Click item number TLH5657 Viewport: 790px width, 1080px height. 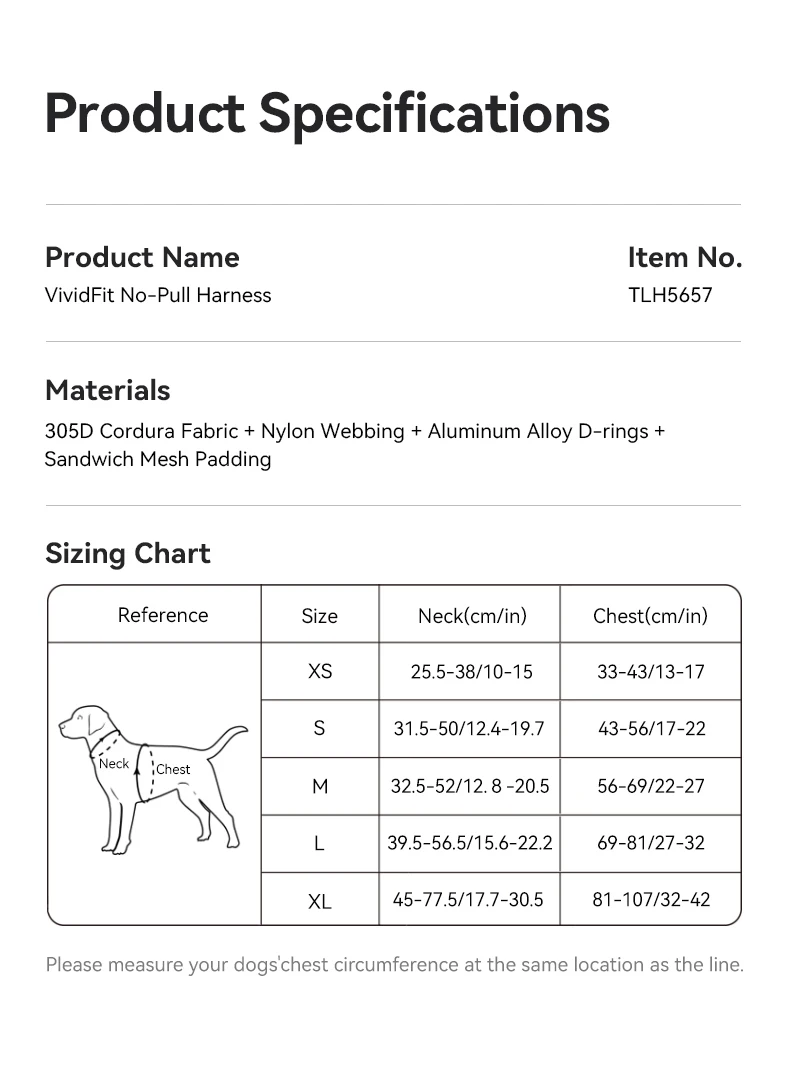(x=670, y=295)
